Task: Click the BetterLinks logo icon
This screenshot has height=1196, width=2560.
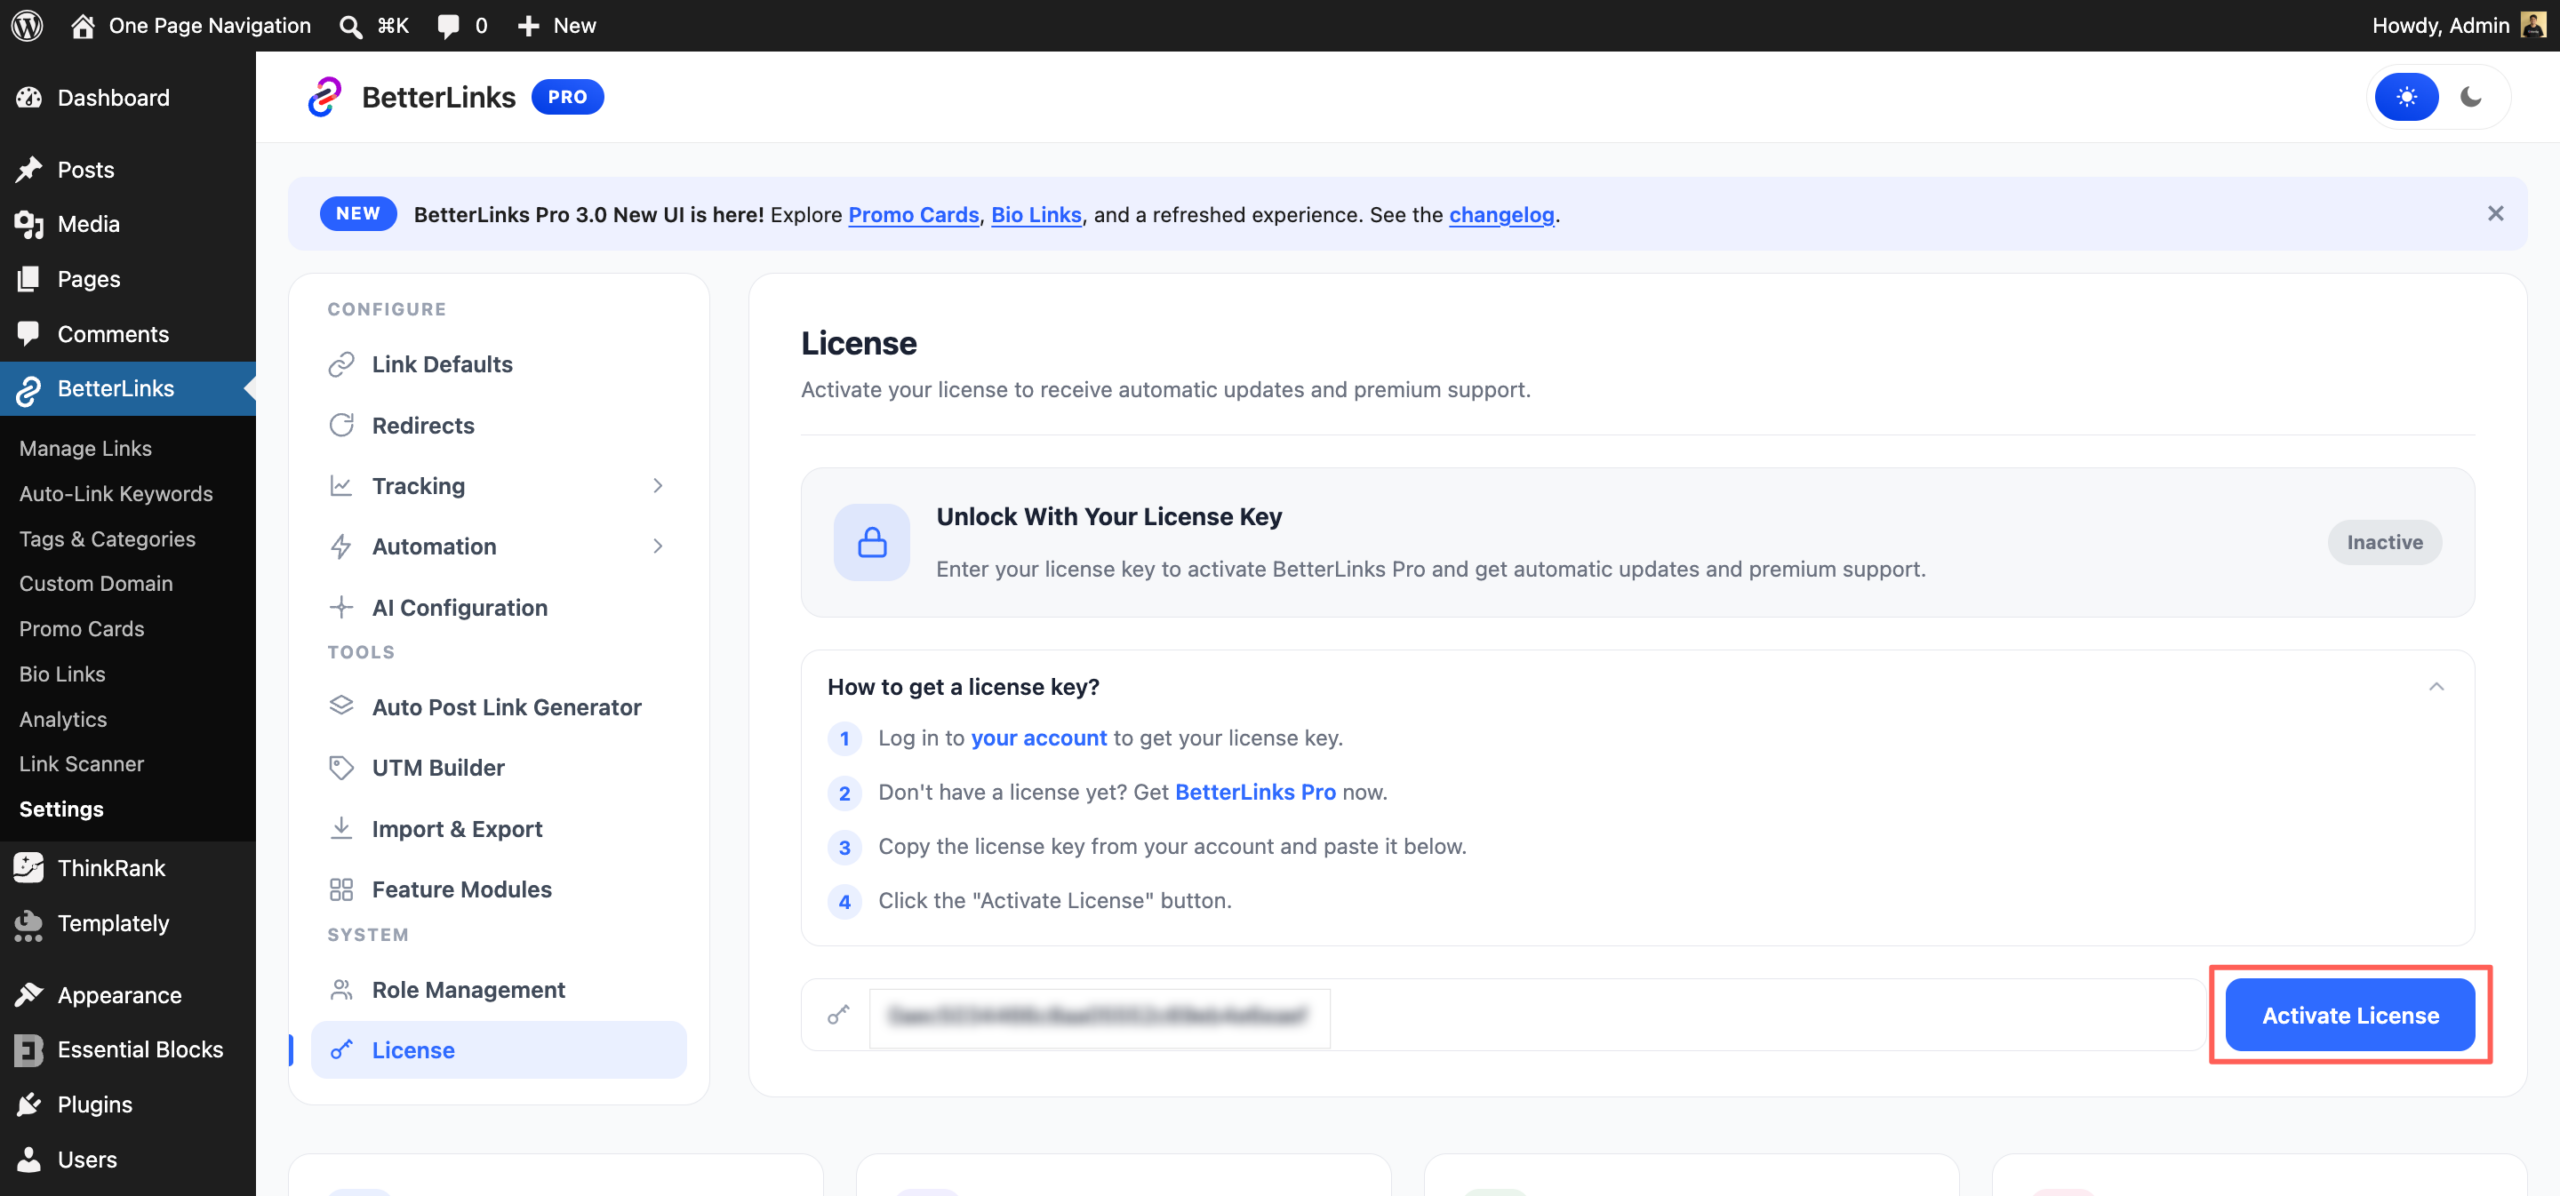Action: coord(324,97)
